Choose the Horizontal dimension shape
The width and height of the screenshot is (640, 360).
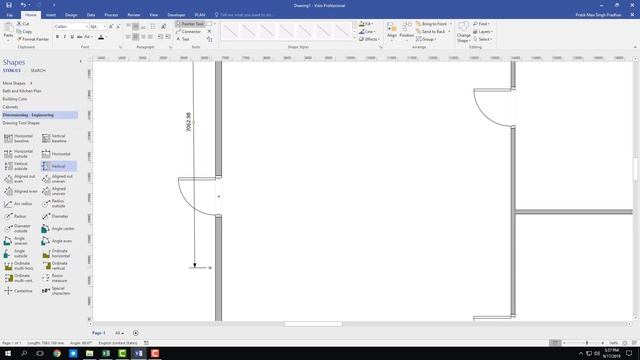[57, 154]
